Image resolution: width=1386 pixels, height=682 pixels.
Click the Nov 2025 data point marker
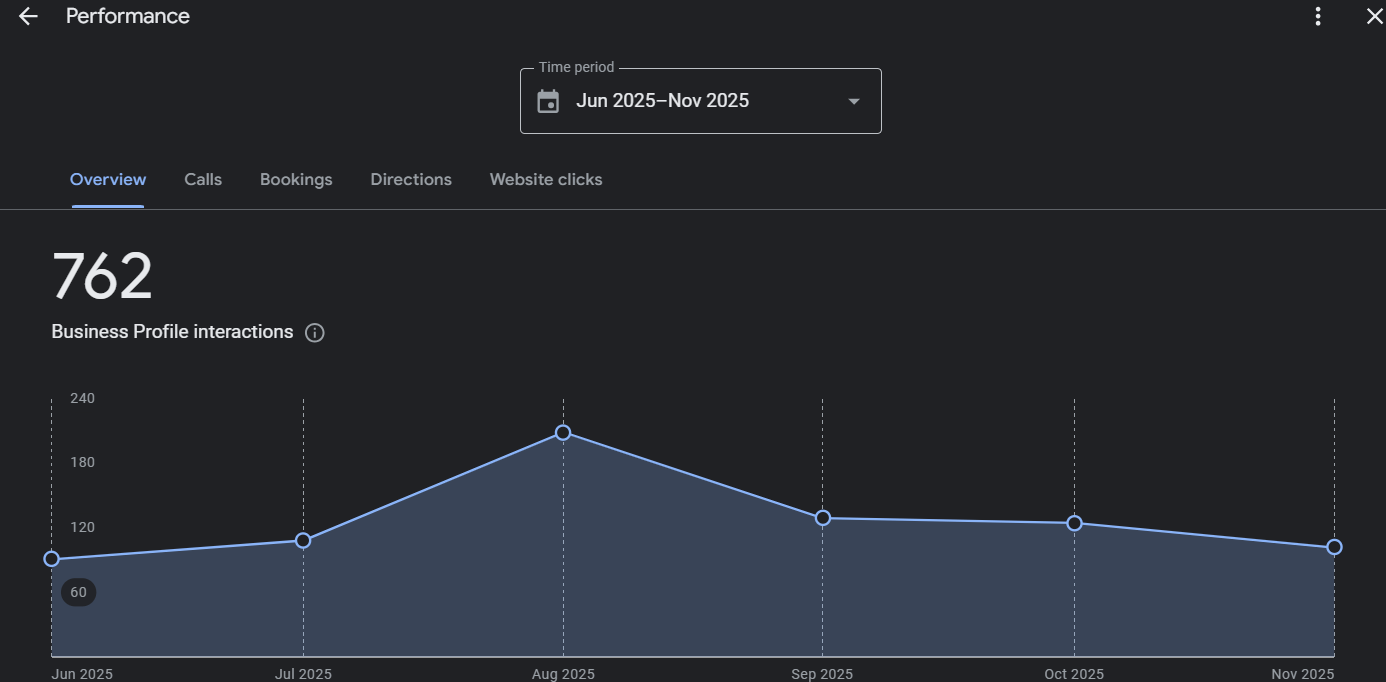1334,547
